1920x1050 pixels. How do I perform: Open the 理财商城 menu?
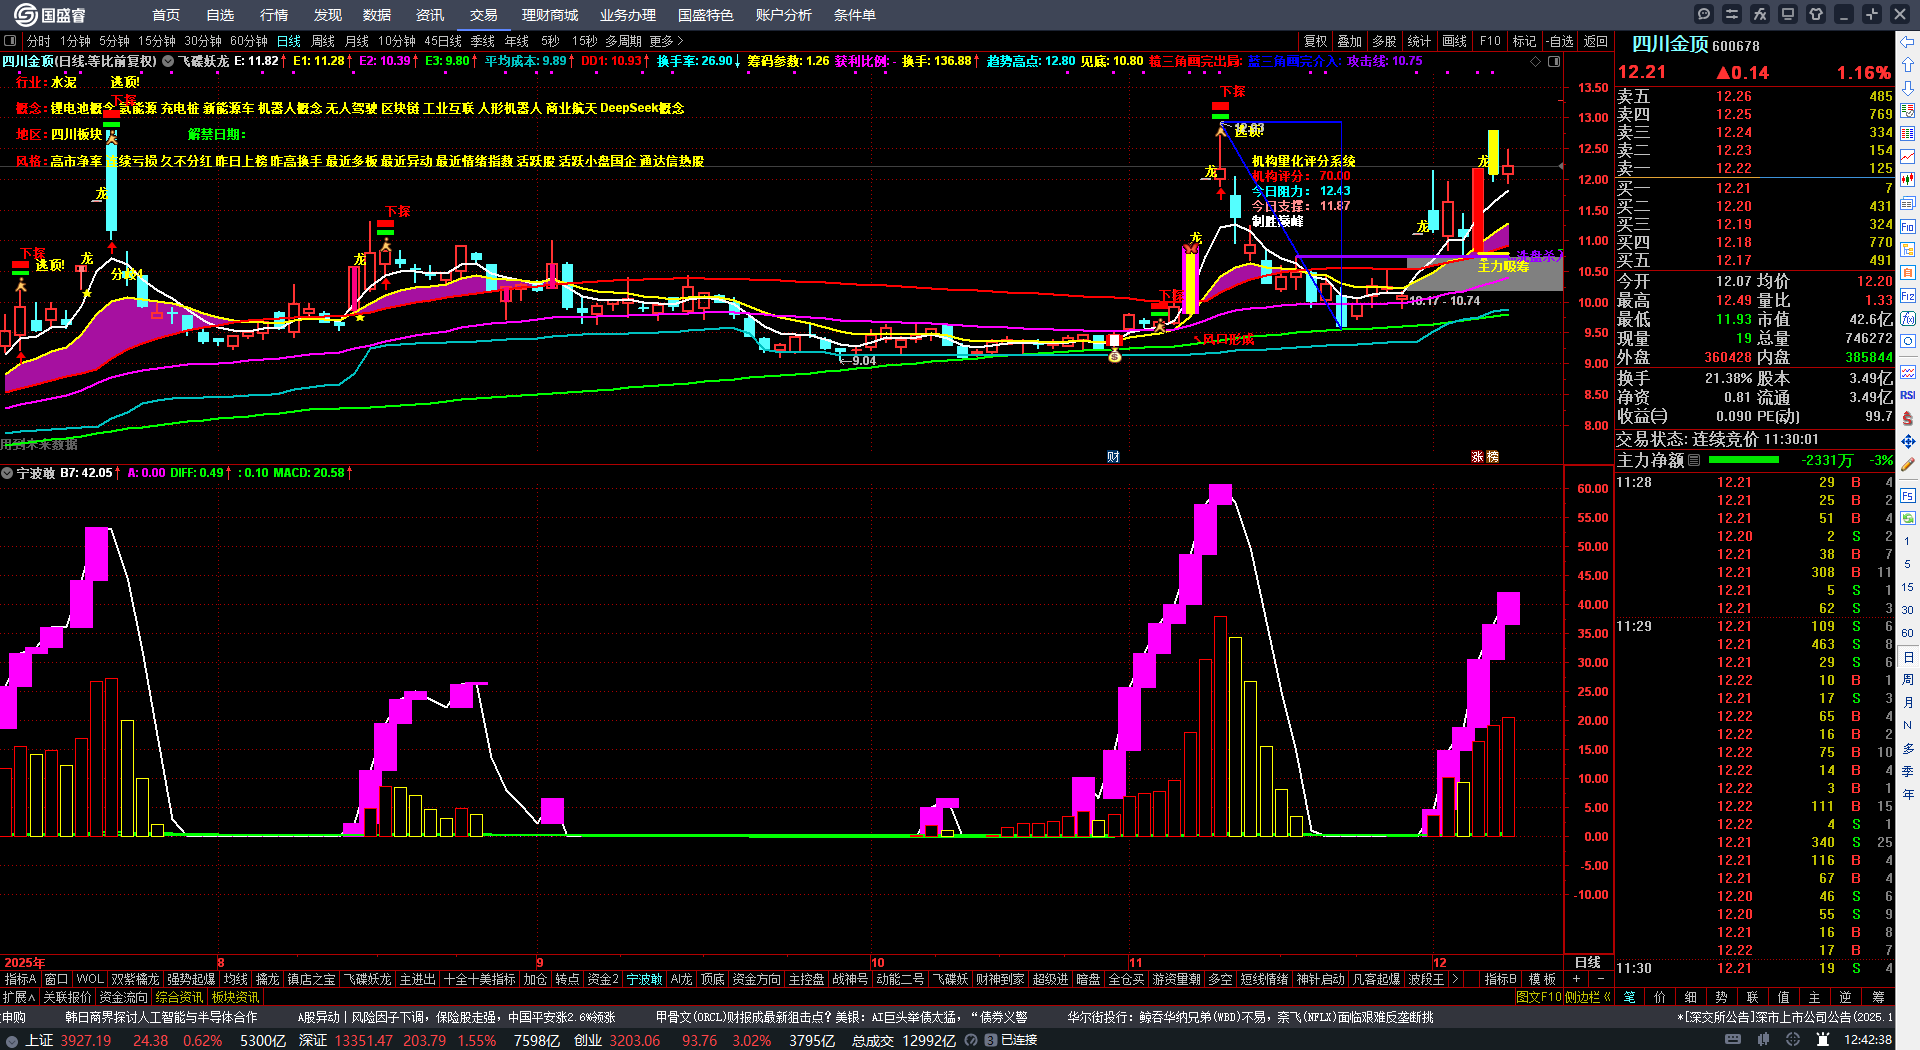point(550,15)
